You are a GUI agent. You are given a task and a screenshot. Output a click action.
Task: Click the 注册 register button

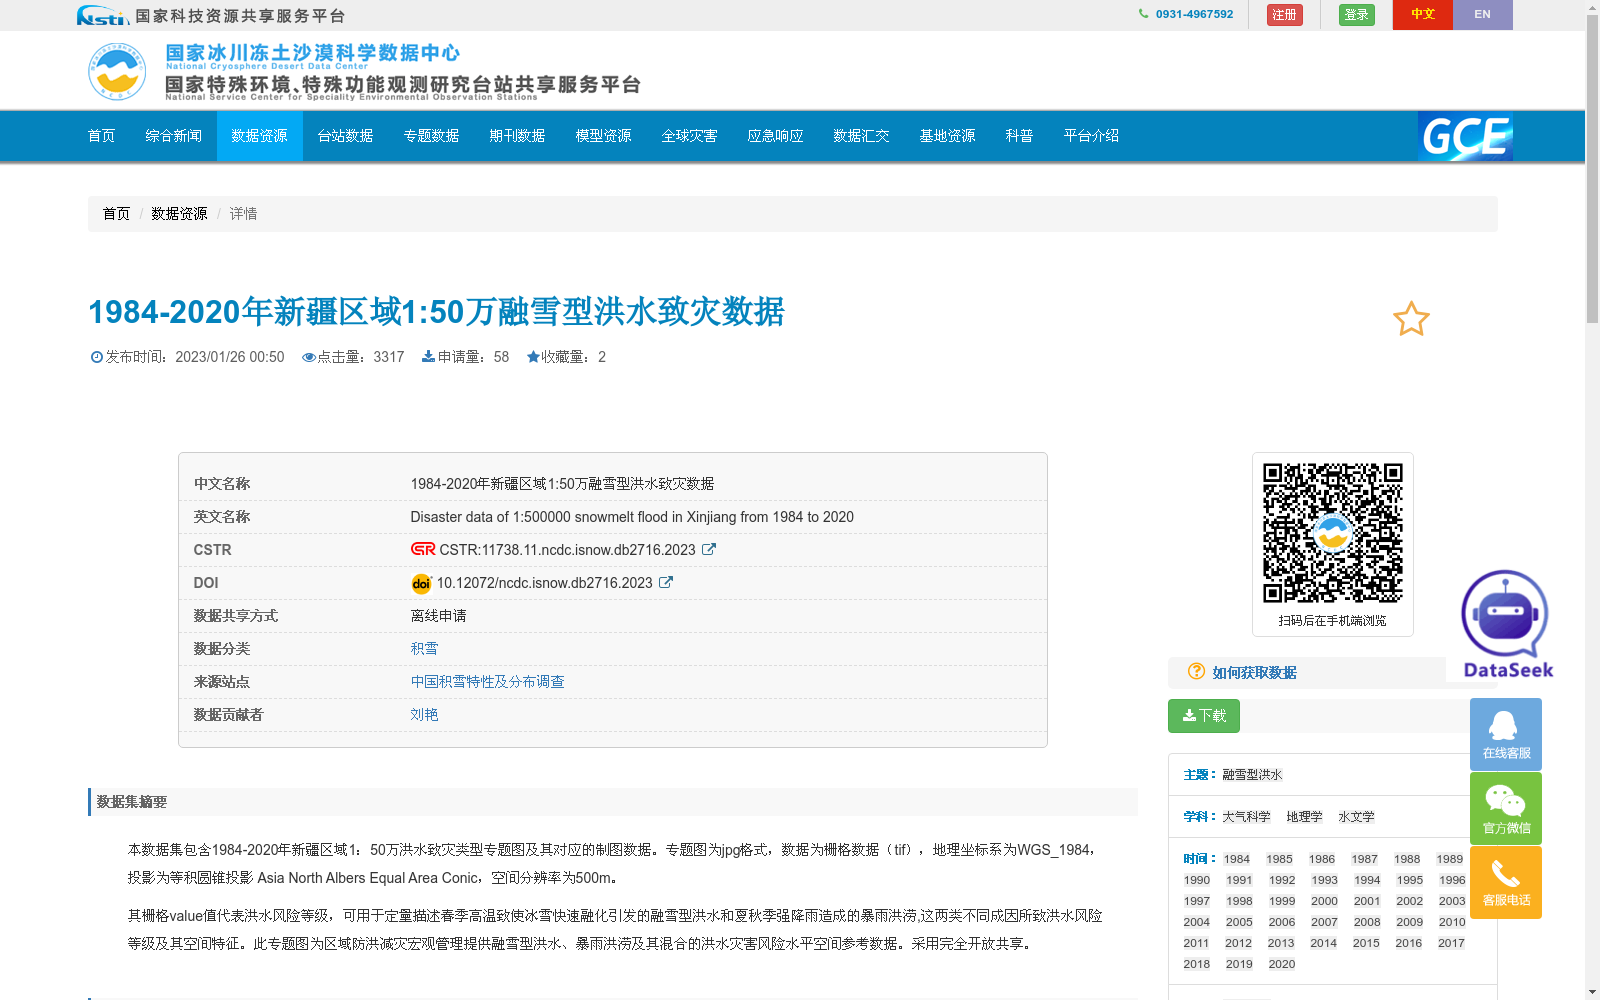(x=1285, y=15)
